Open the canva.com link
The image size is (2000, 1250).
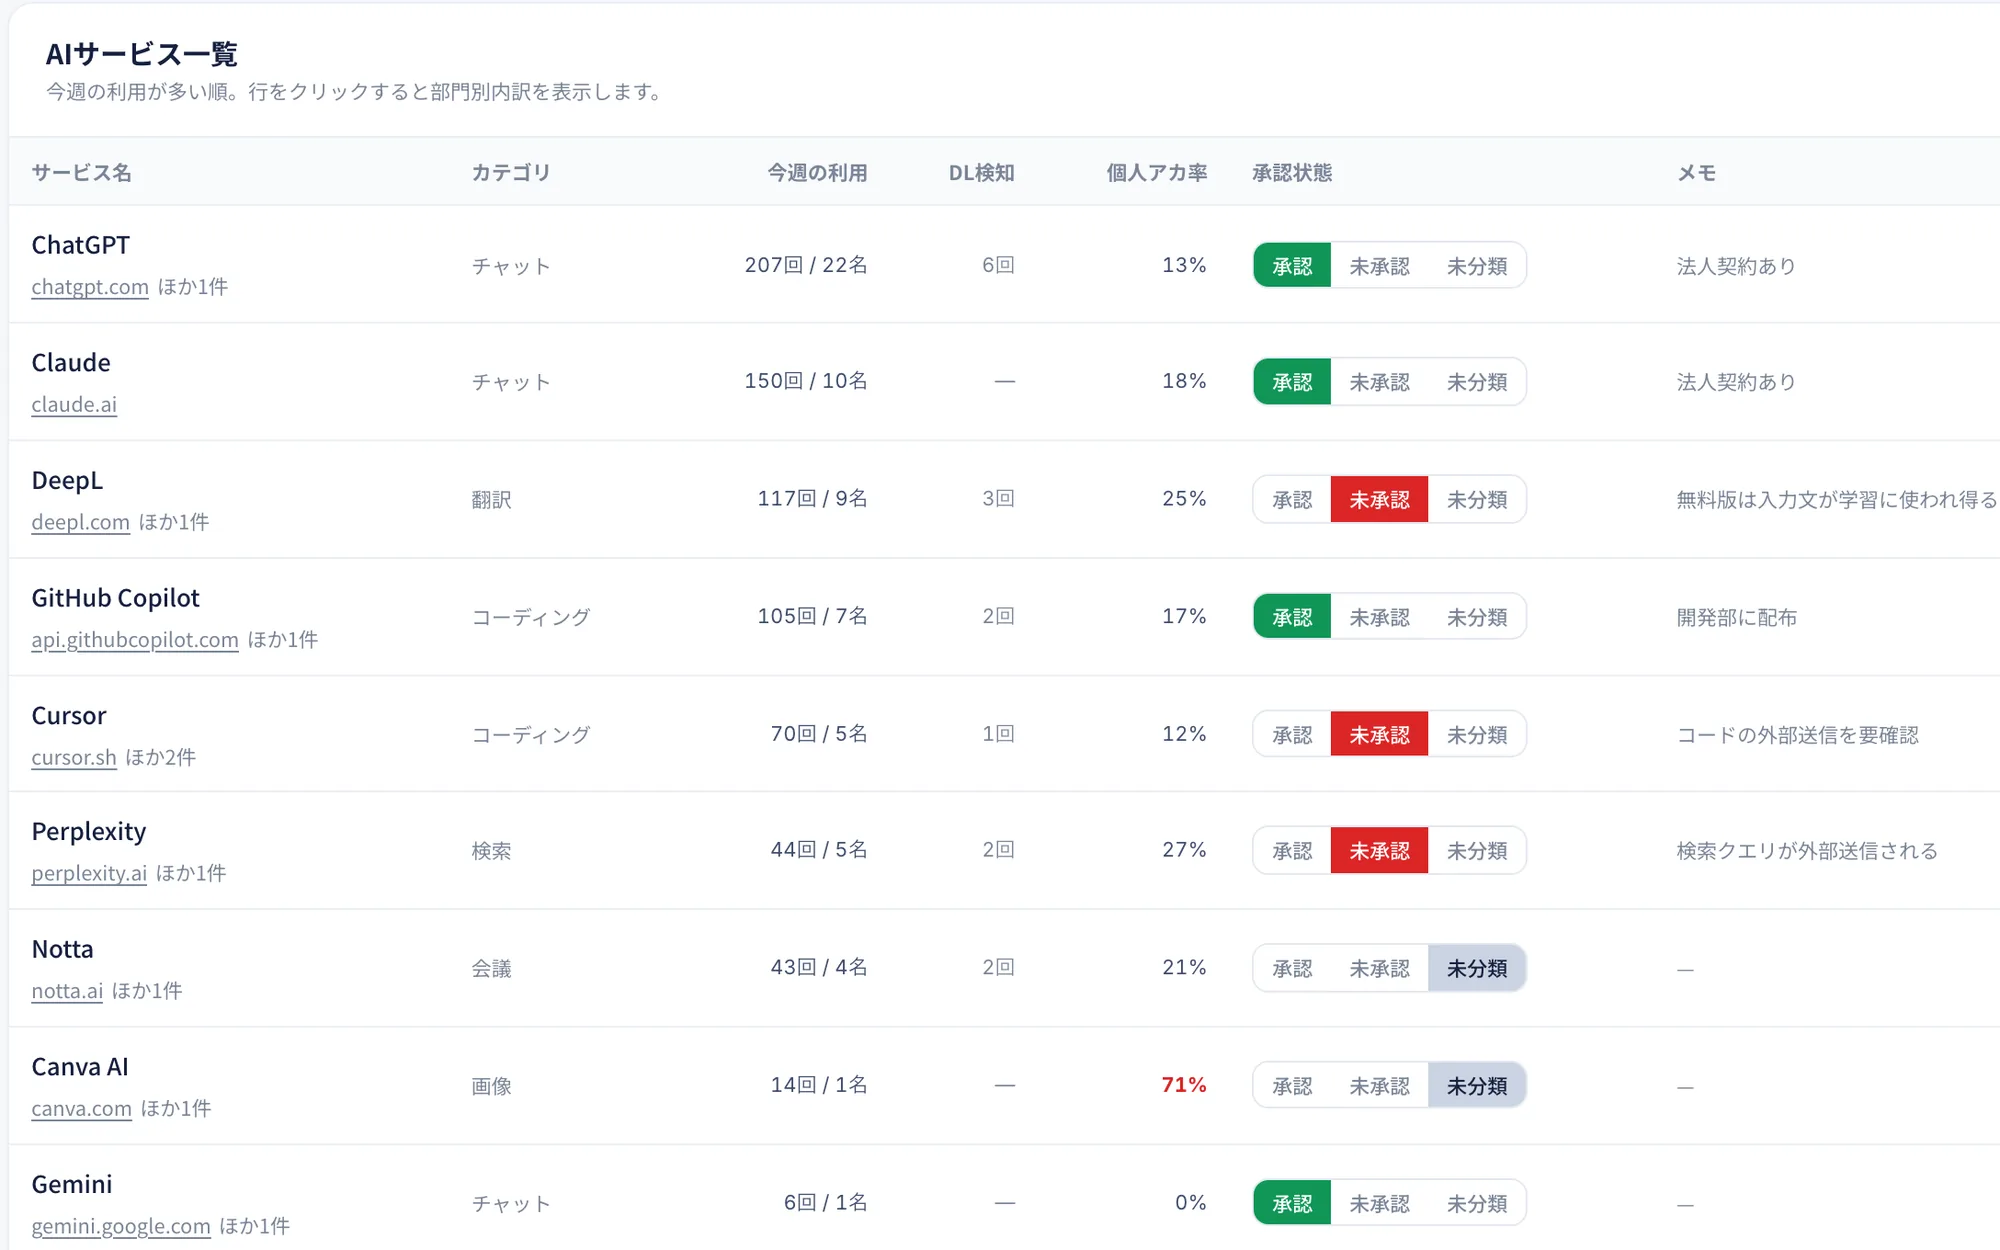(x=82, y=1108)
